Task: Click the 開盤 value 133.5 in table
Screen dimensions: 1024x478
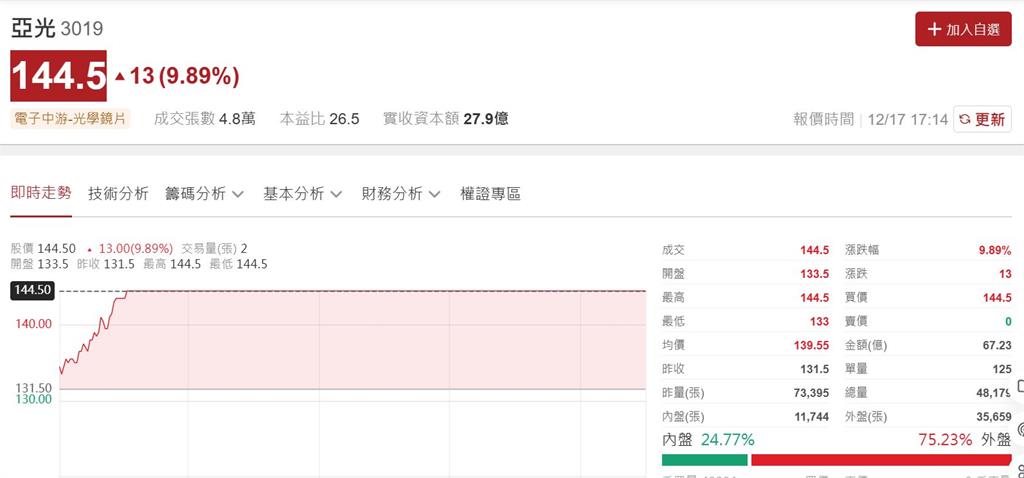Action: point(815,274)
